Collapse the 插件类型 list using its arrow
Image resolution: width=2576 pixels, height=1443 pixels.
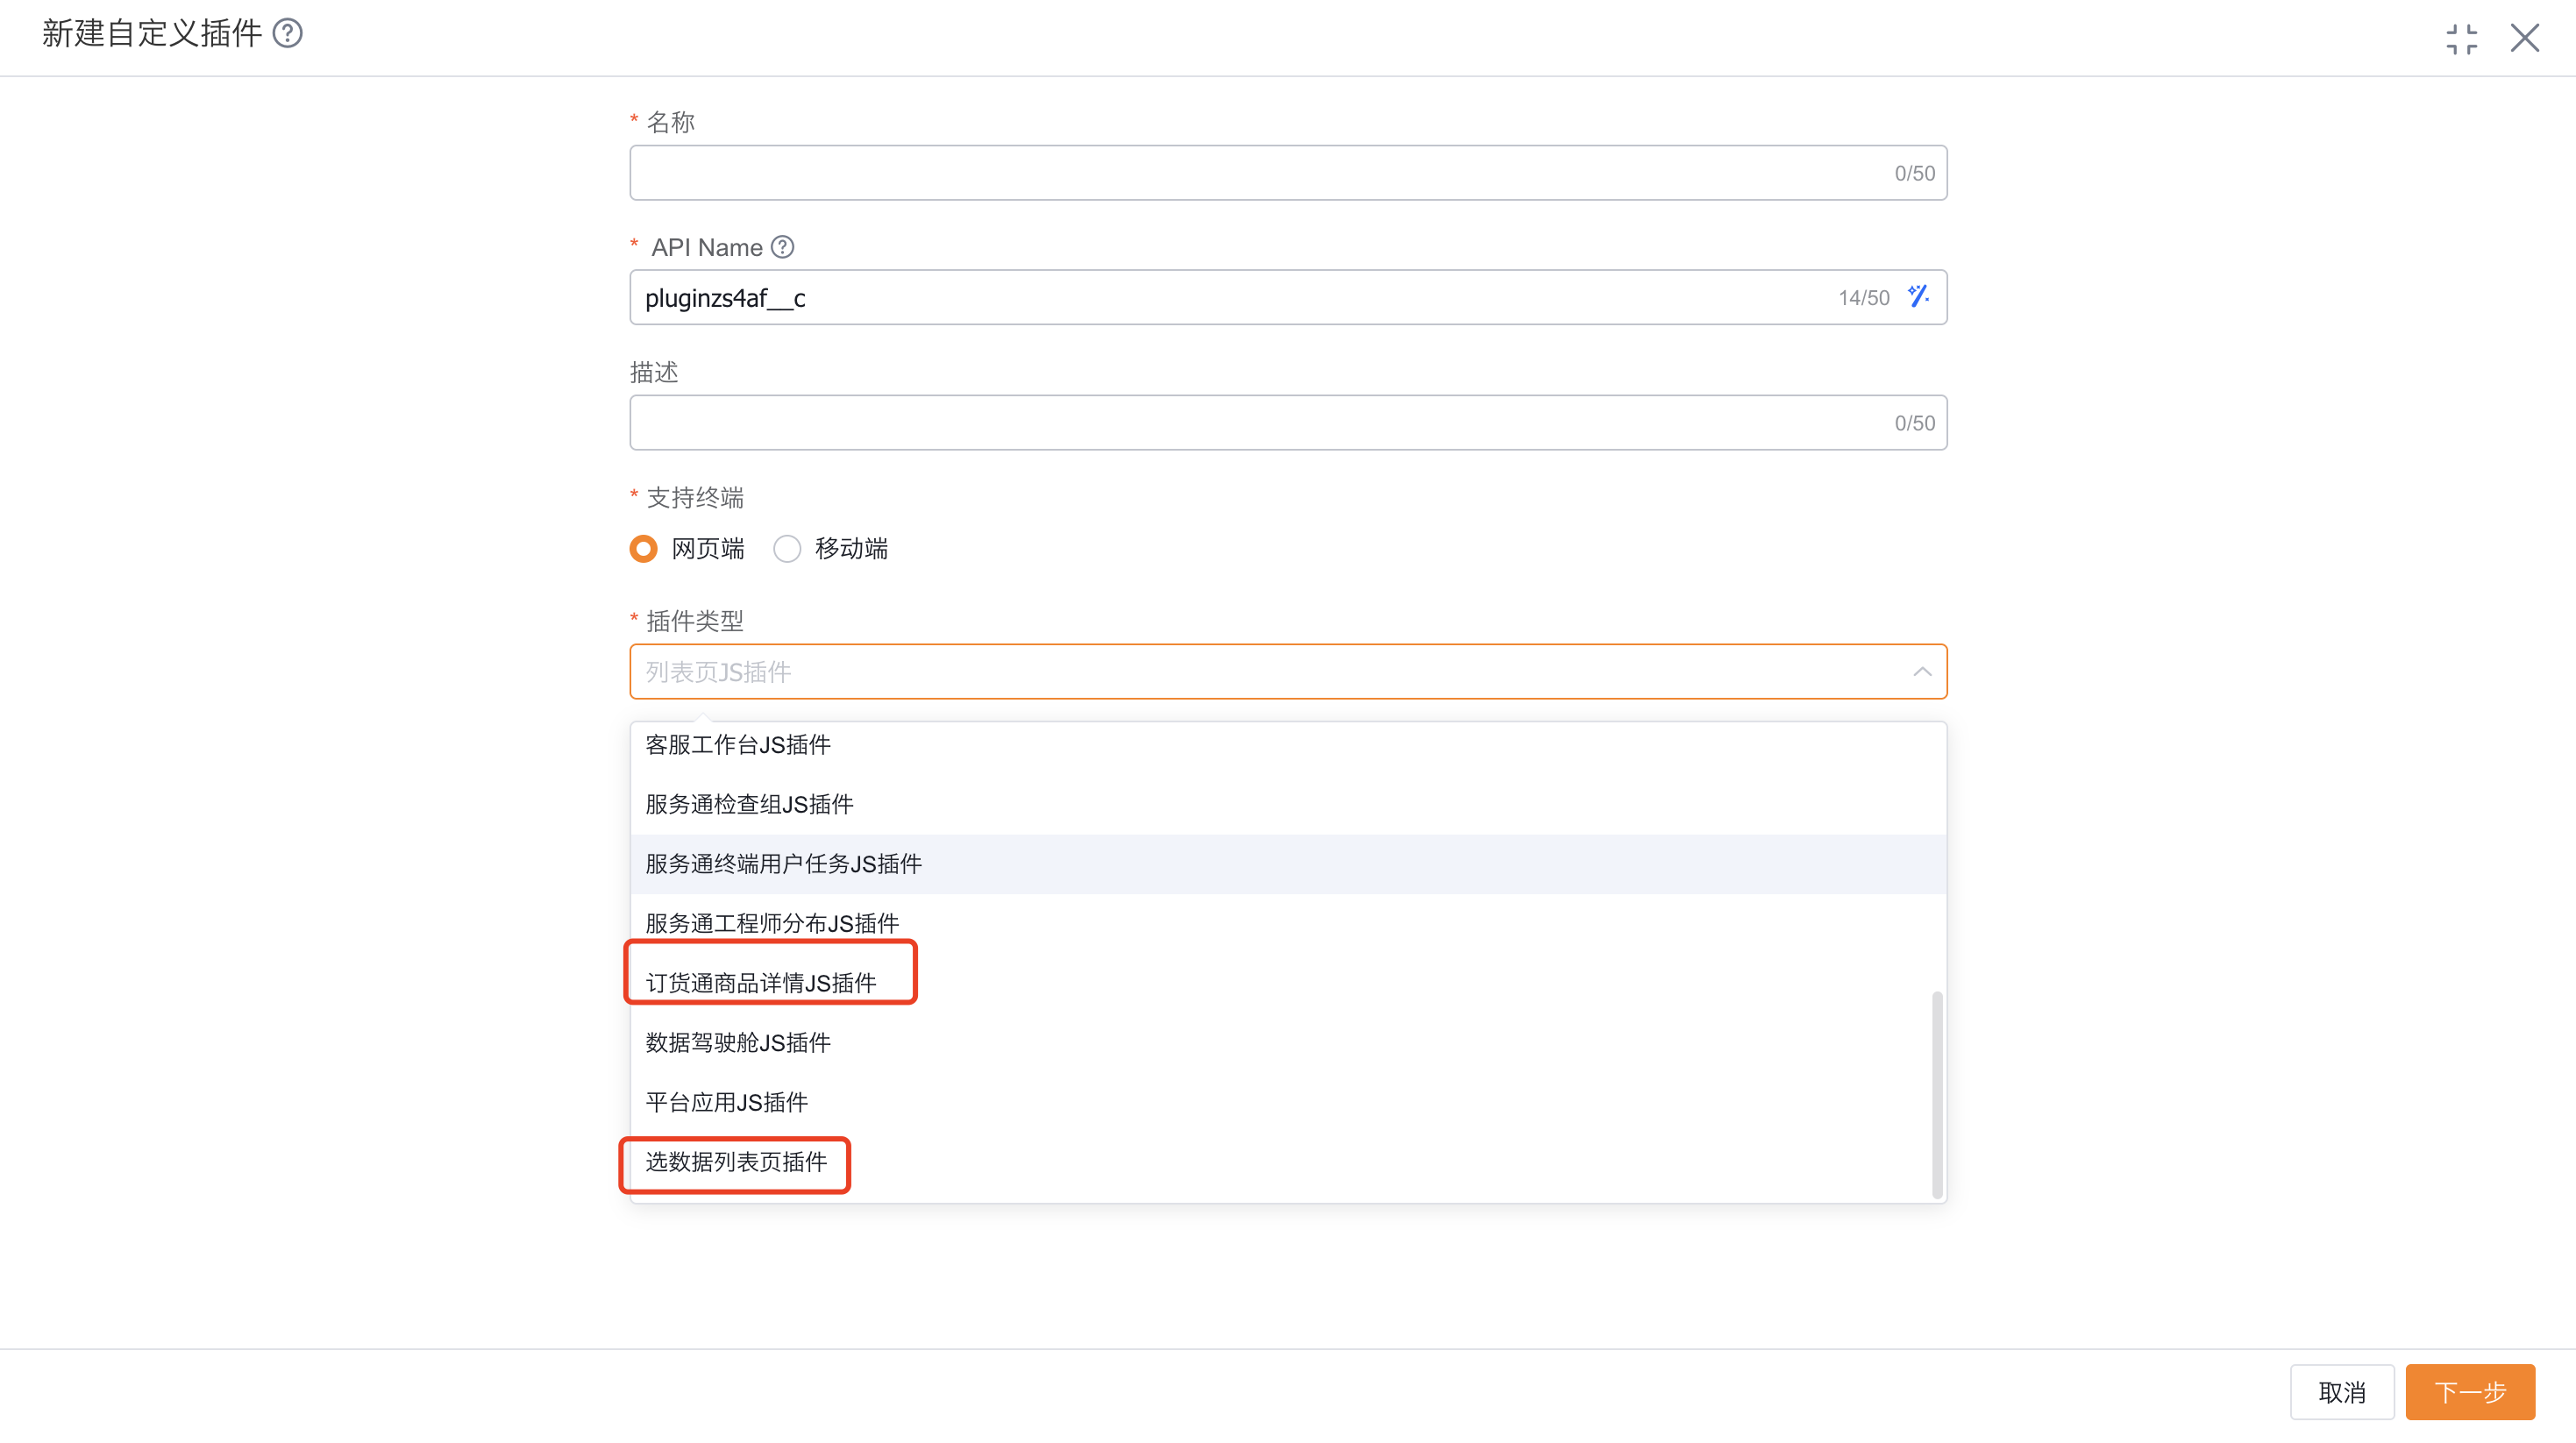[x=1921, y=672]
